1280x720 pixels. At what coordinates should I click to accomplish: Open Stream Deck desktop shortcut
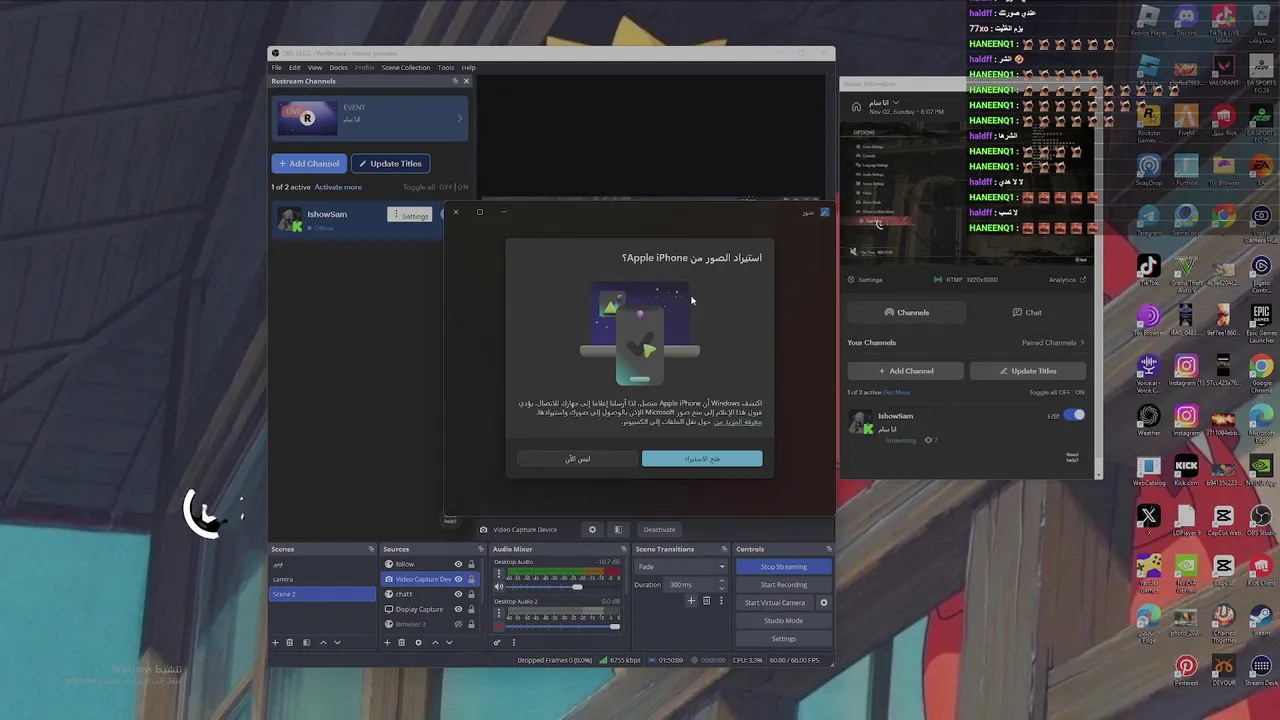point(1261,671)
